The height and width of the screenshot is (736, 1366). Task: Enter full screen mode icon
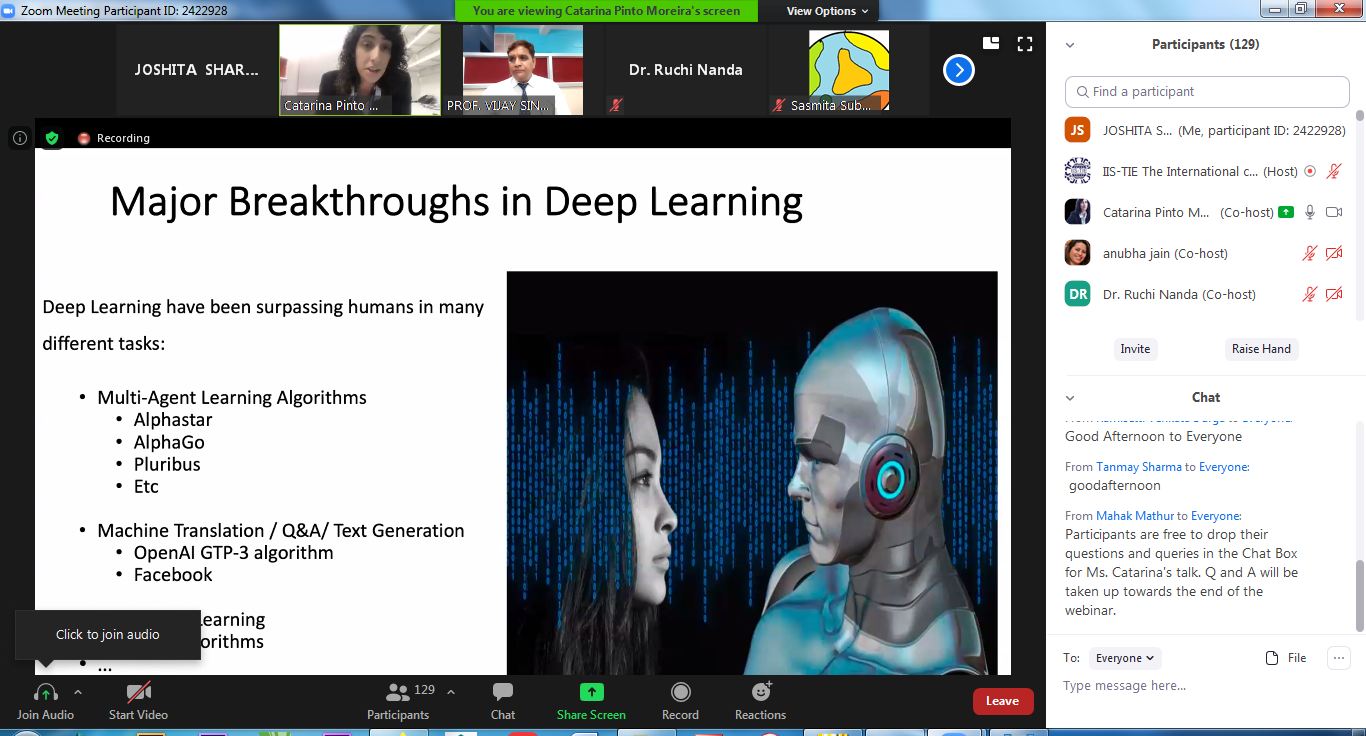click(1024, 44)
